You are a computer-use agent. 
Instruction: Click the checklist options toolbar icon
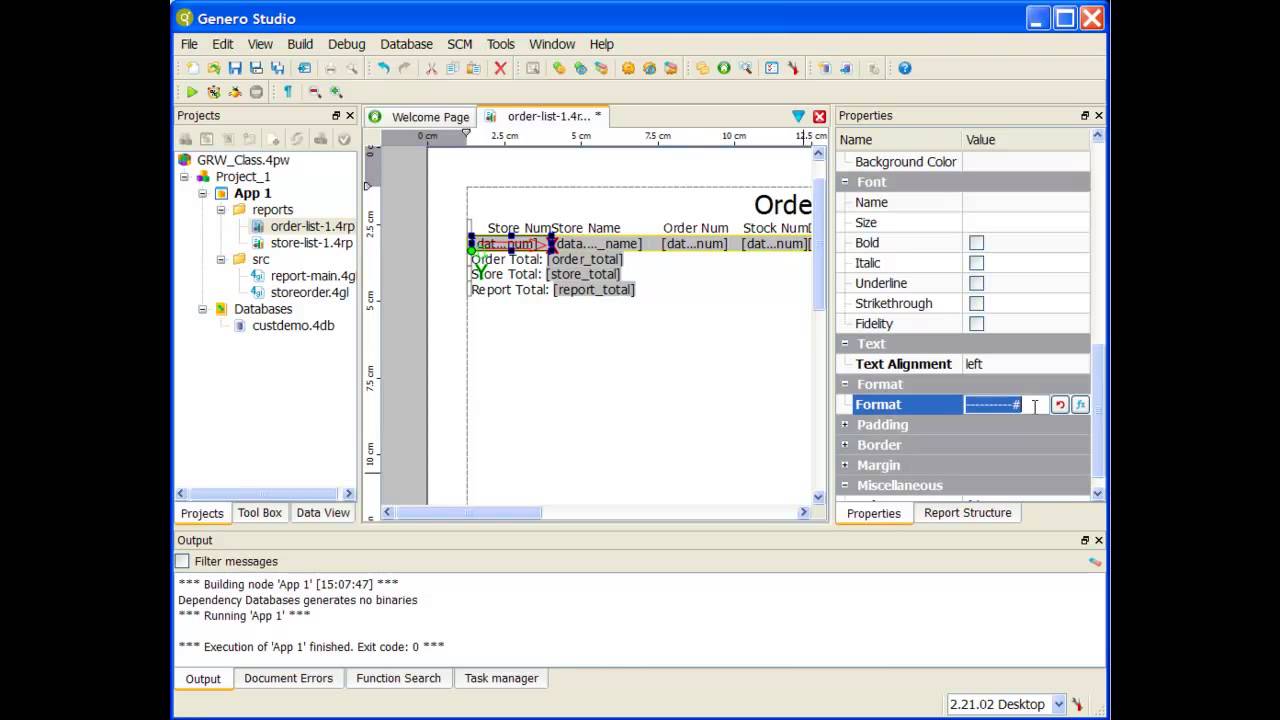tap(772, 68)
